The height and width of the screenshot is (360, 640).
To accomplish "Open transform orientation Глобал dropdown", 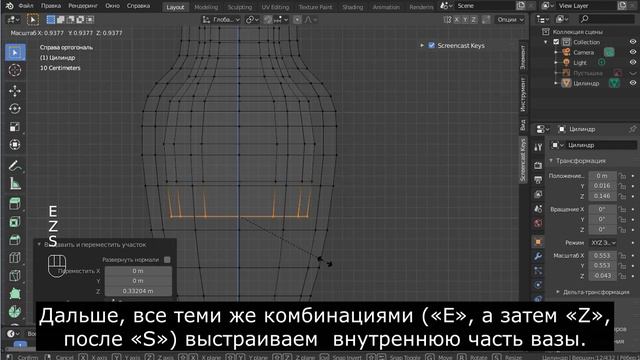I will point(221,20).
